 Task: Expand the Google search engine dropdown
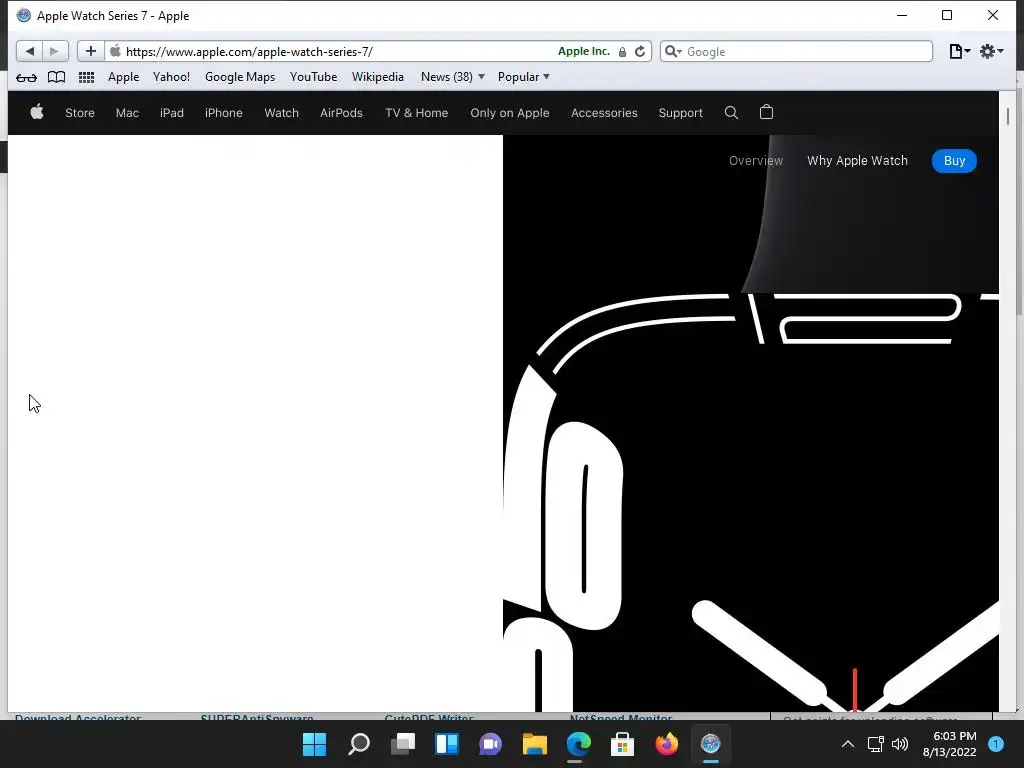673,52
